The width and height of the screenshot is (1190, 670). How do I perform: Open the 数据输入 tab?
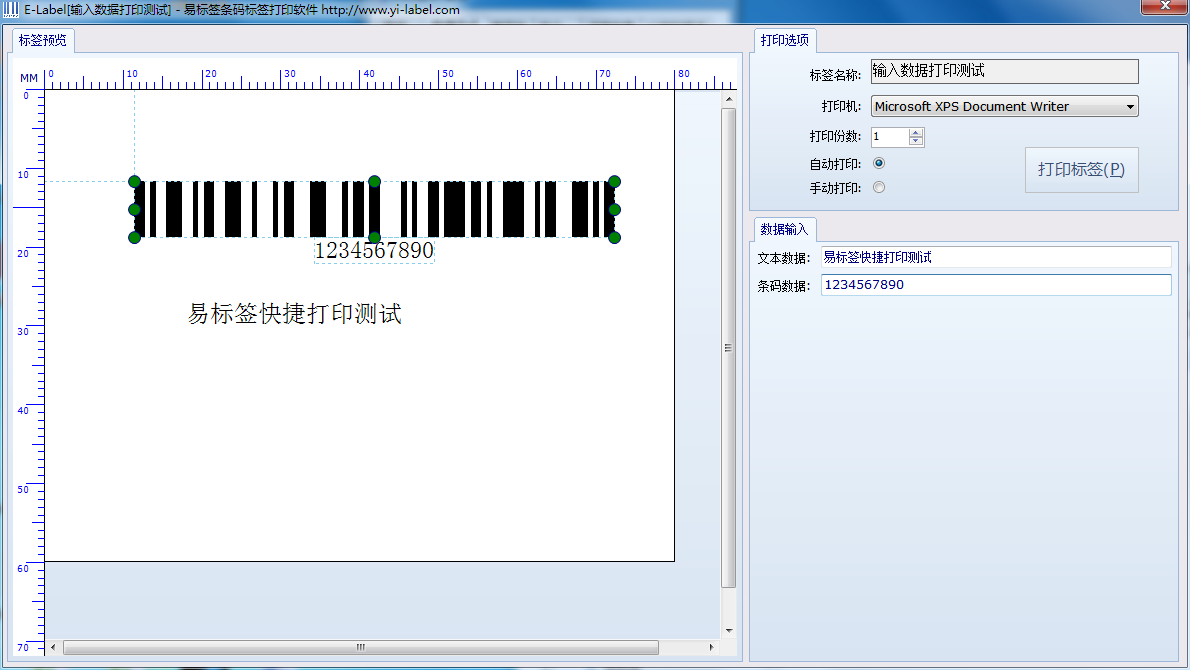point(784,229)
